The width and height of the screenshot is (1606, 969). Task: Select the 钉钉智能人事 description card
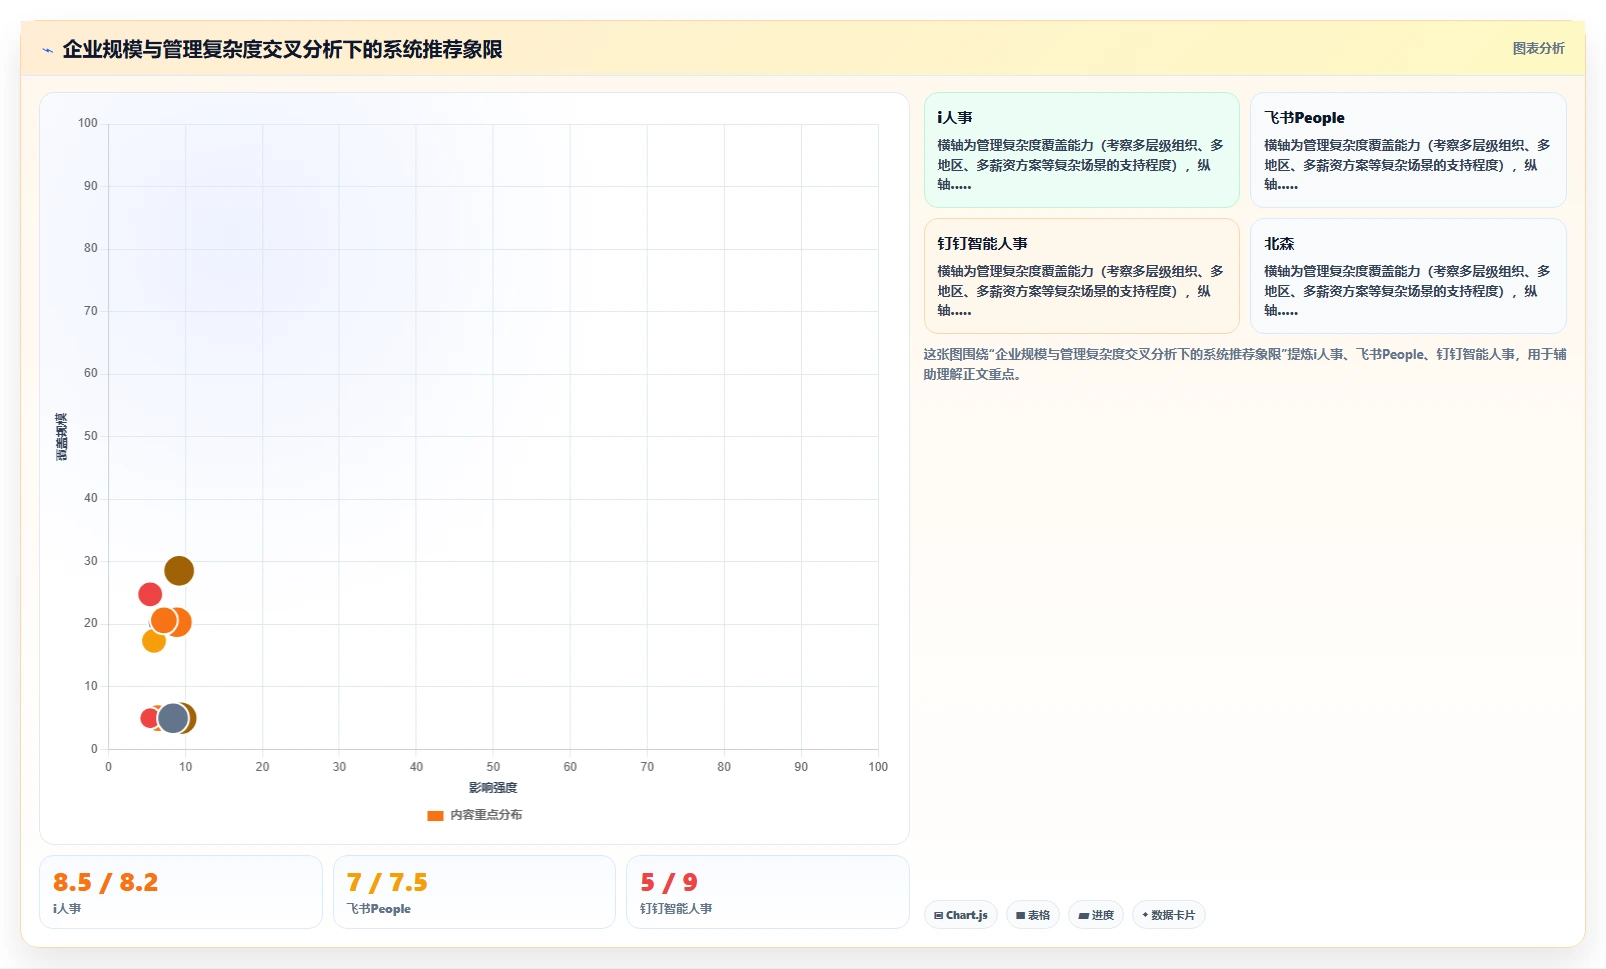point(1081,276)
